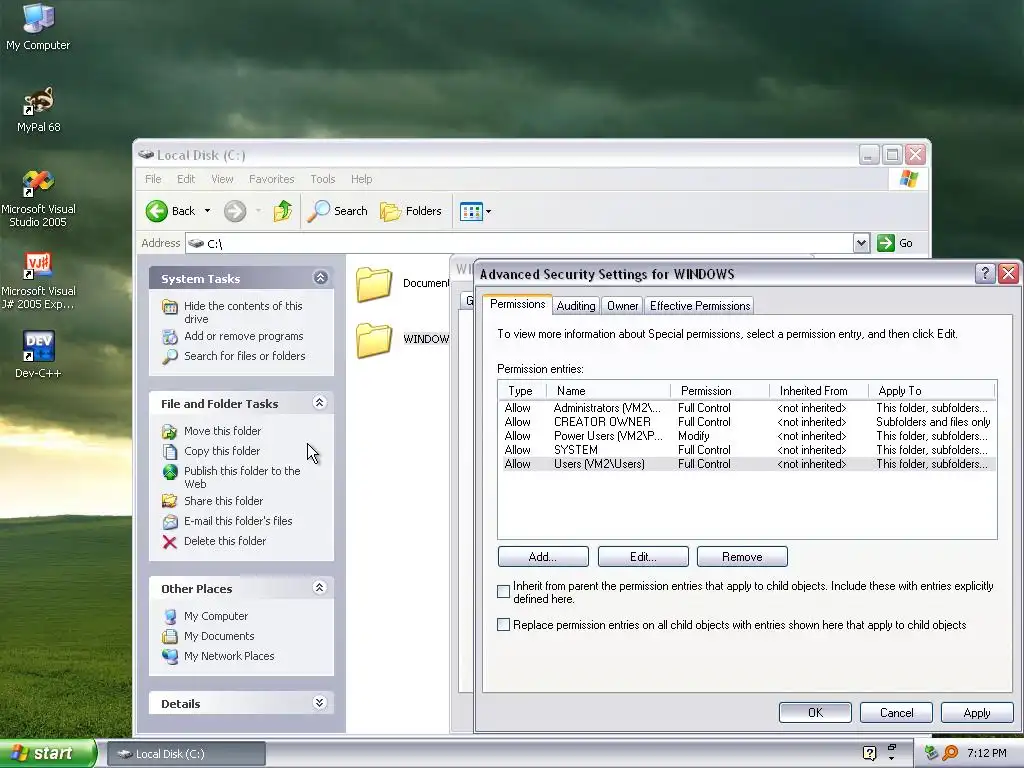Open the Views dropdown arrow
Viewport: 1024px width, 768px height.
click(488, 211)
